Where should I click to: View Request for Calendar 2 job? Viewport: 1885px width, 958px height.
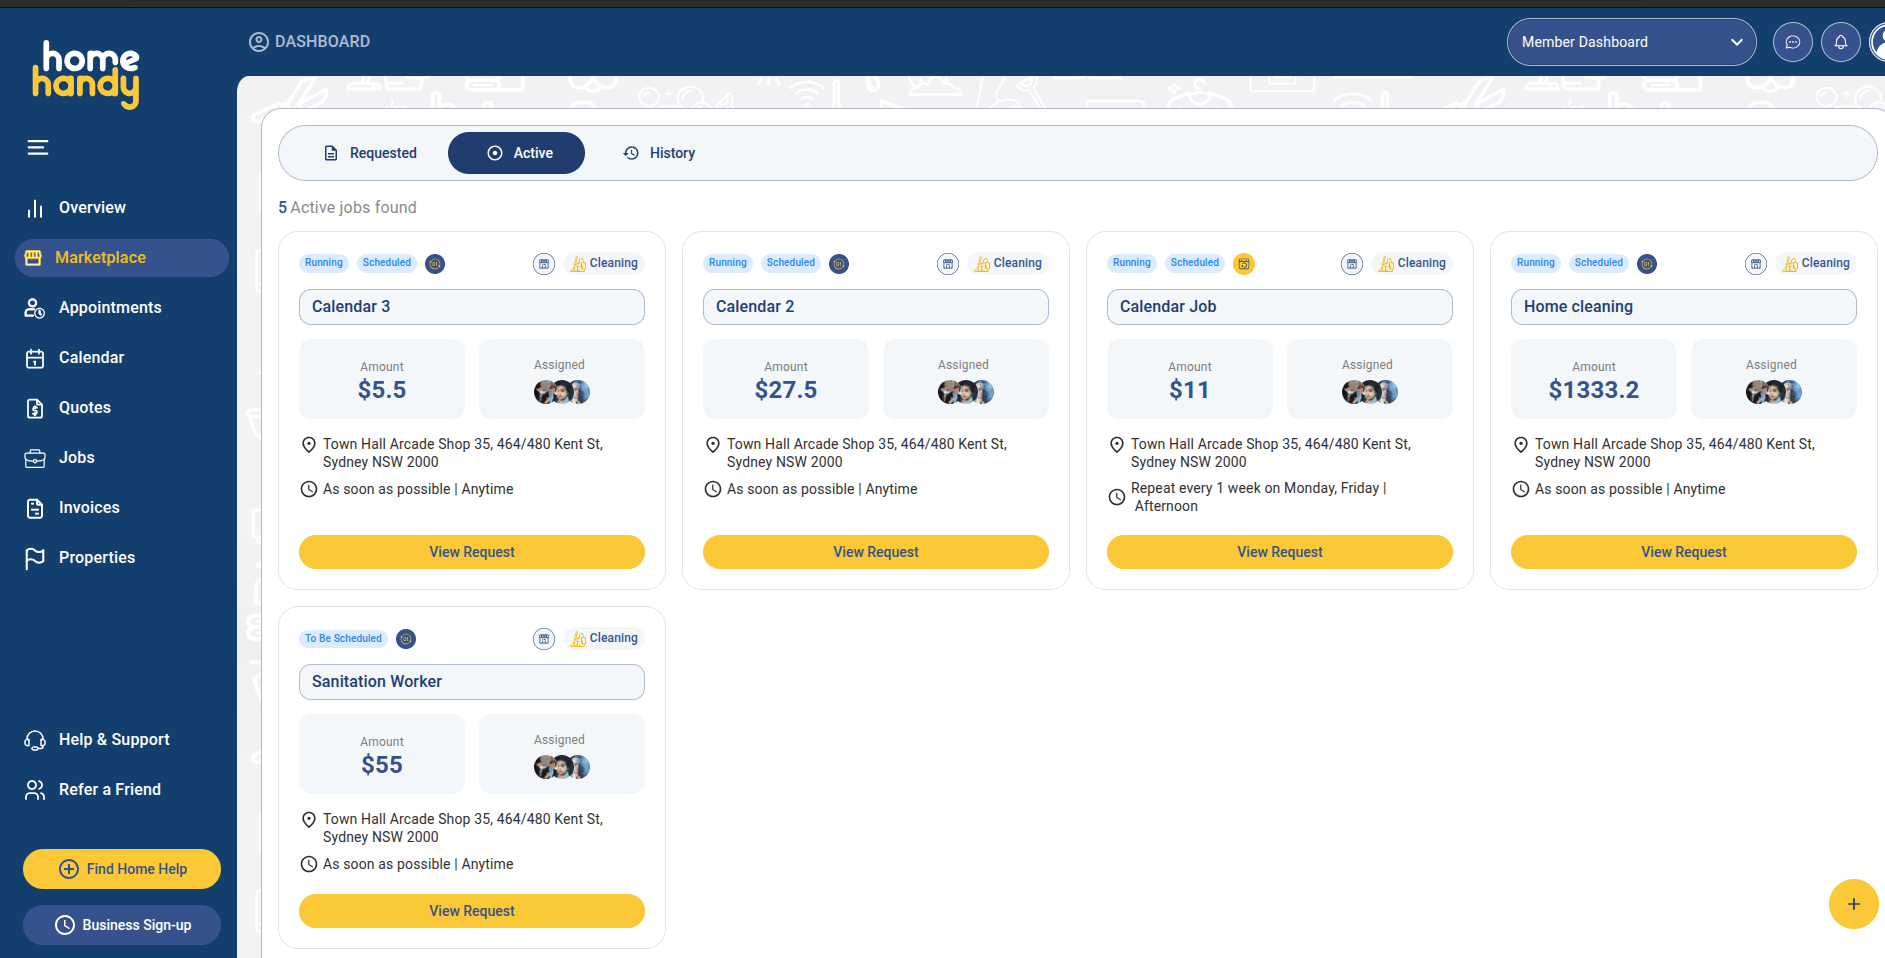click(875, 552)
